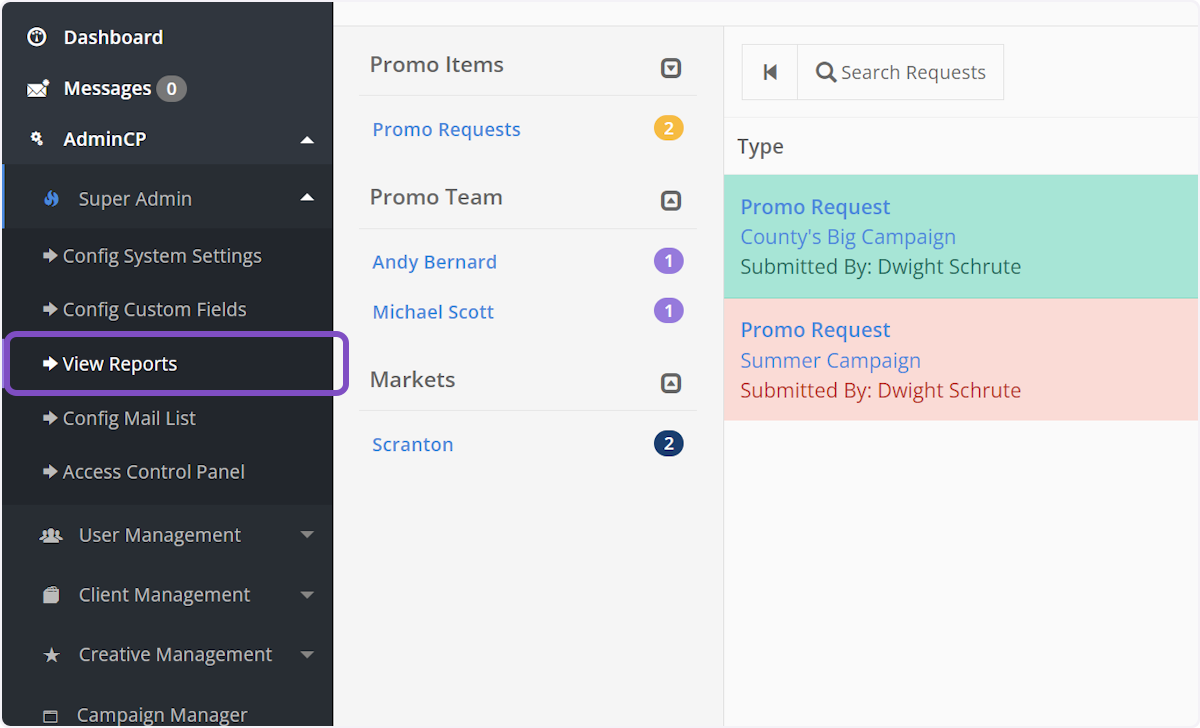Click the Super Admin flame icon
This screenshot has width=1200, height=728.
click(52, 199)
